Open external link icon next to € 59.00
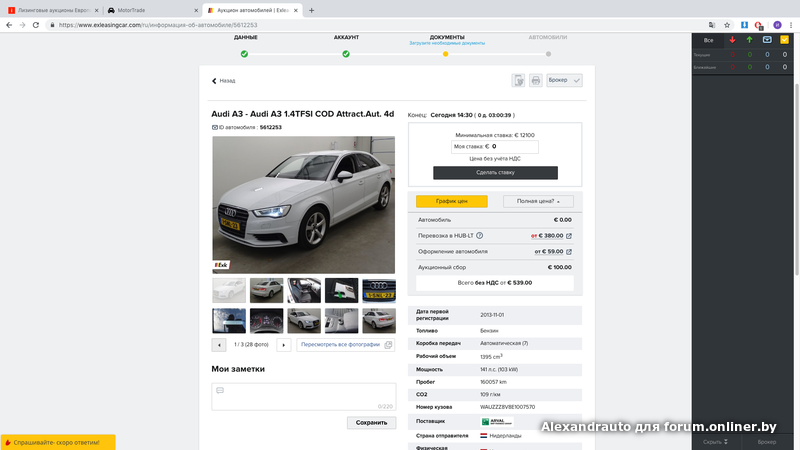This screenshot has width=800, height=450. (x=569, y=252)
